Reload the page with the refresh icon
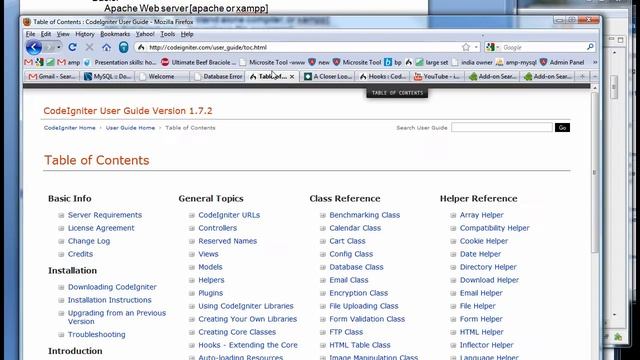The height and width of the screenshot is (360, 640). click(x=73, y=47)
